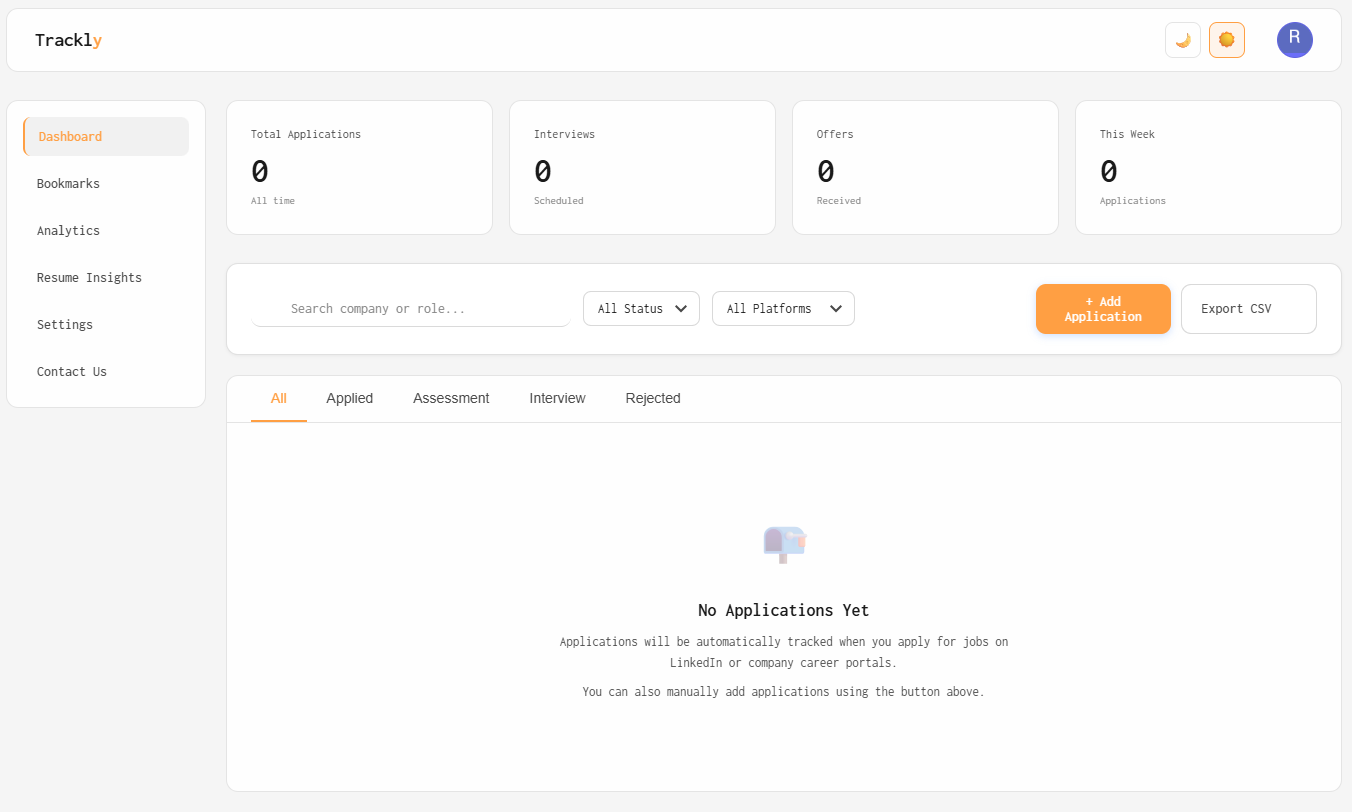Select the Interview tab
This screenshot has width=1352, height=812.
click(557, 398)
